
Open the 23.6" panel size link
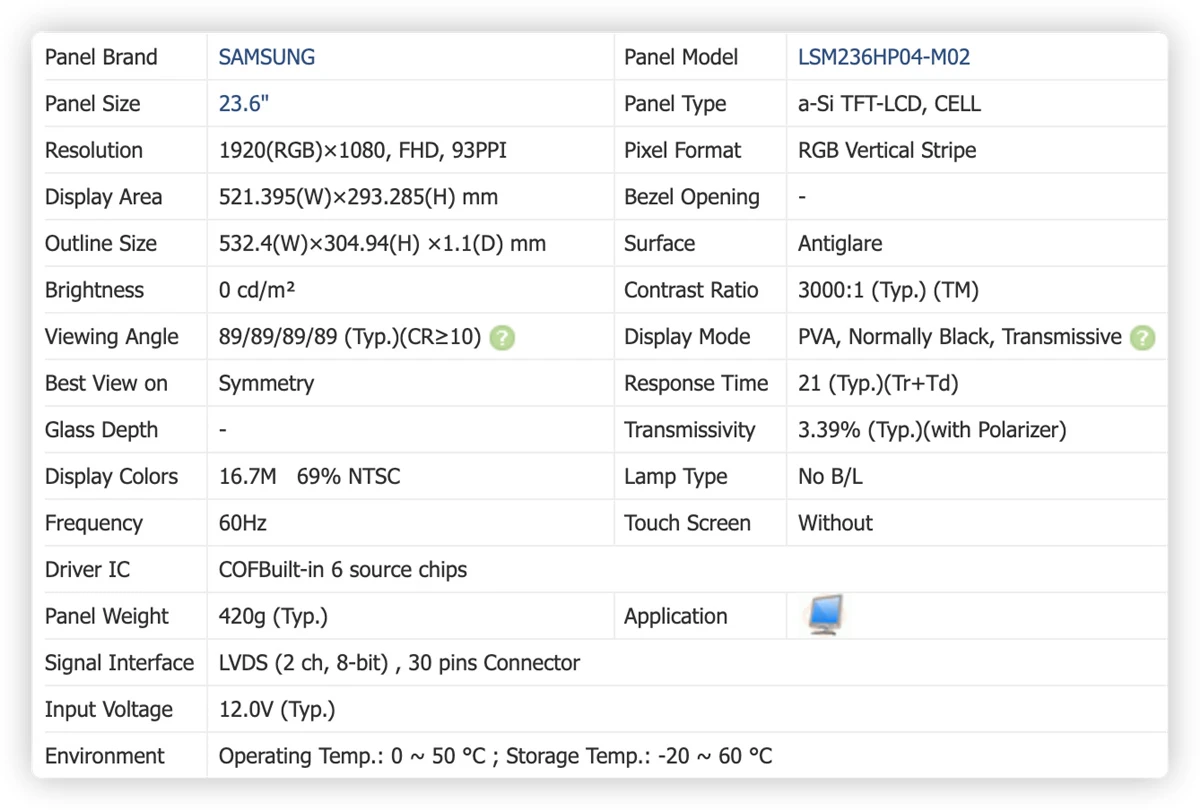pos(244,104)
